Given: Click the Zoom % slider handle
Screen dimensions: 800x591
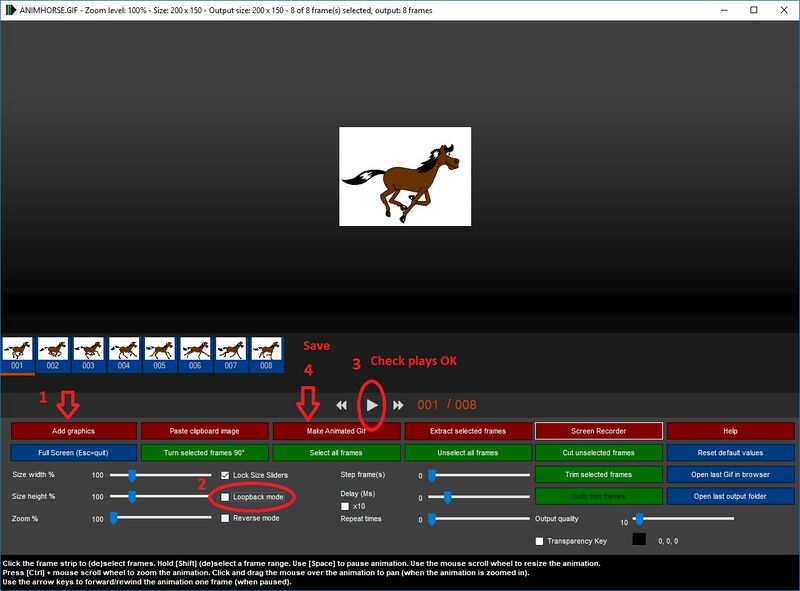Looking at the screenshot, I should pyautogui.click(x=114, y=518).
